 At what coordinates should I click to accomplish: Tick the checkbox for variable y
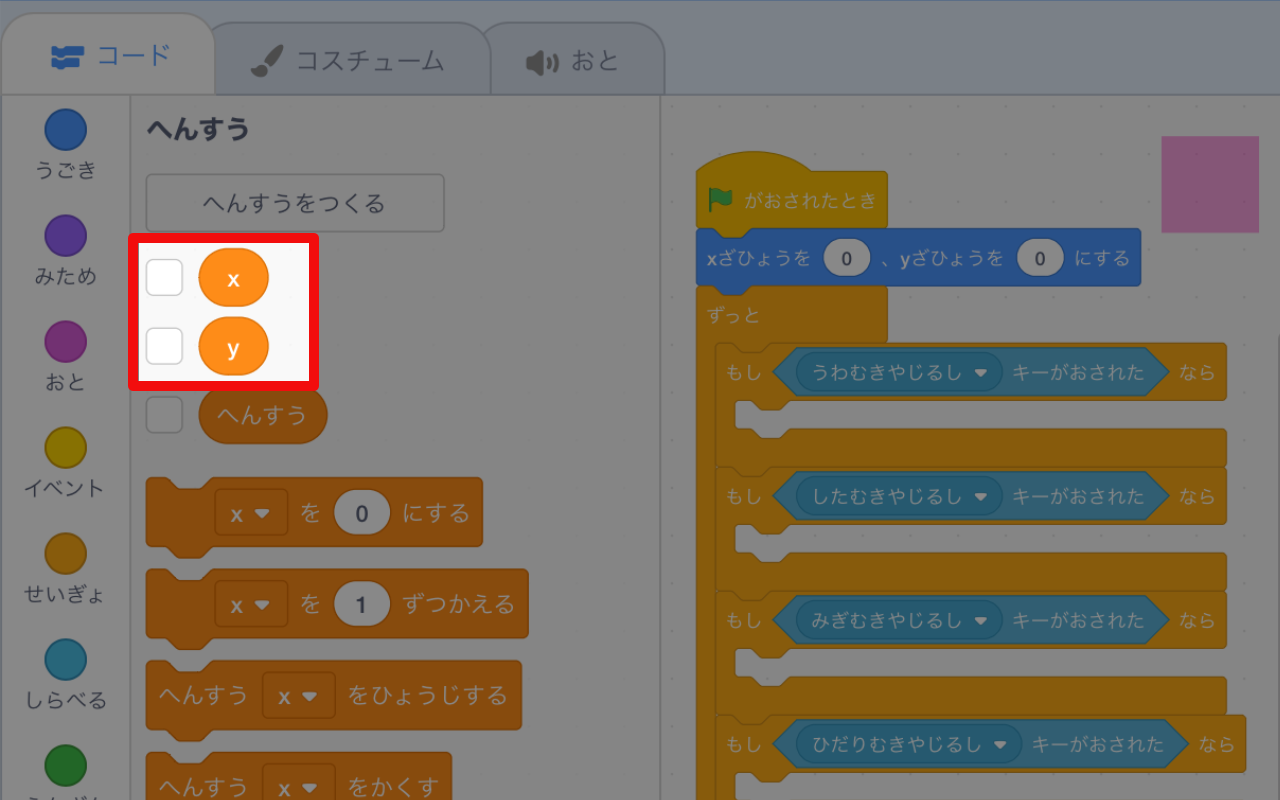point(165,346)
